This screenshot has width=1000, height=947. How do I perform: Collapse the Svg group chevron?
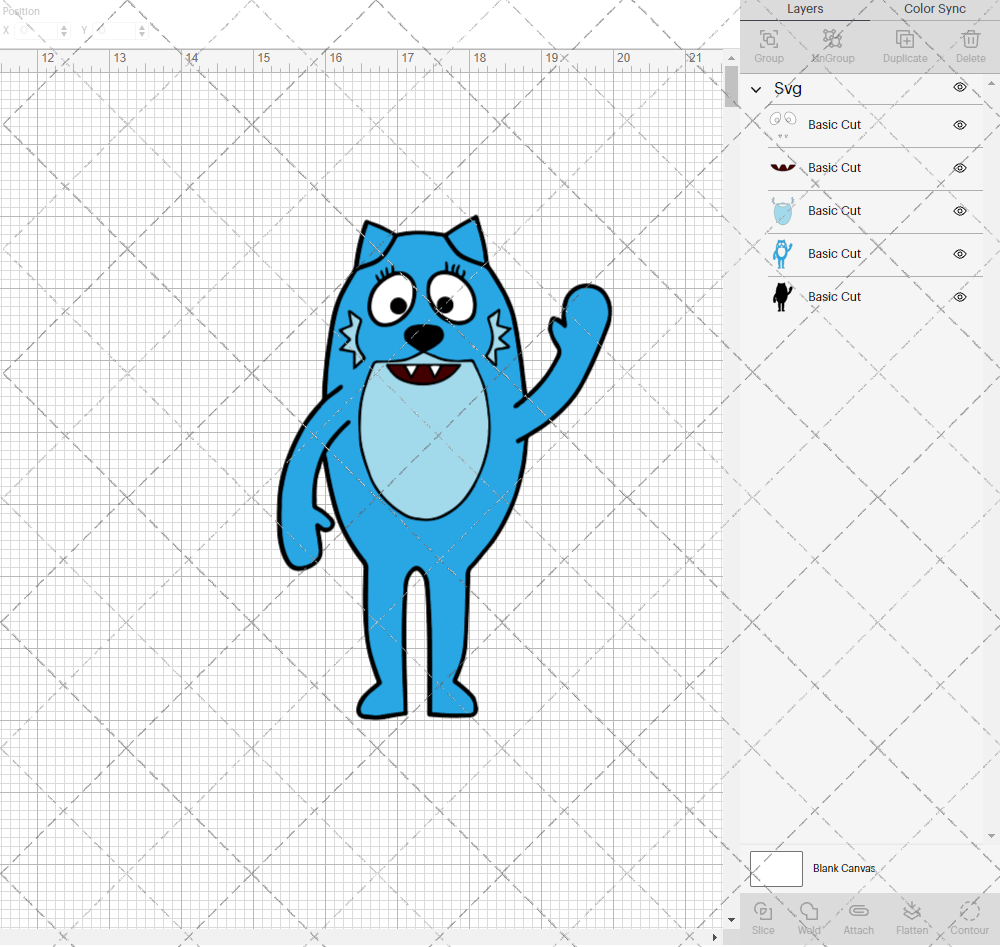[x=756, y=89]
